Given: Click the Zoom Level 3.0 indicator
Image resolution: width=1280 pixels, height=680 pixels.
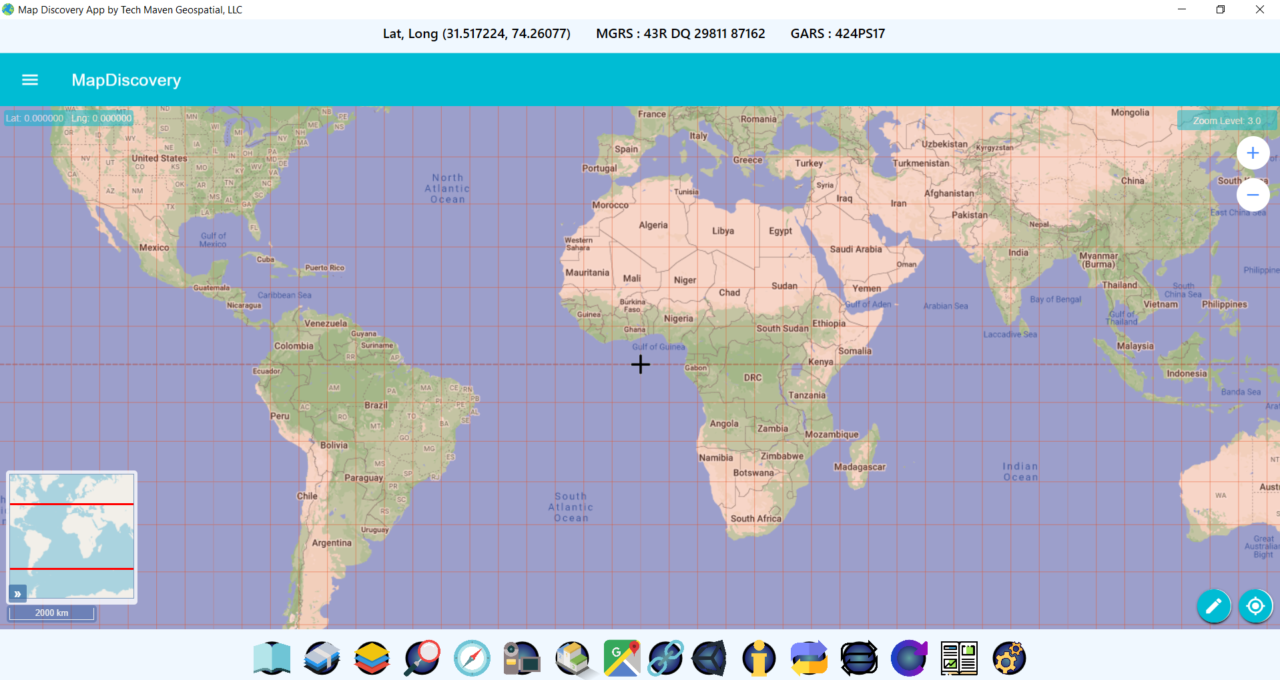Looking at the screenshot, I should tap(1226, 119).
